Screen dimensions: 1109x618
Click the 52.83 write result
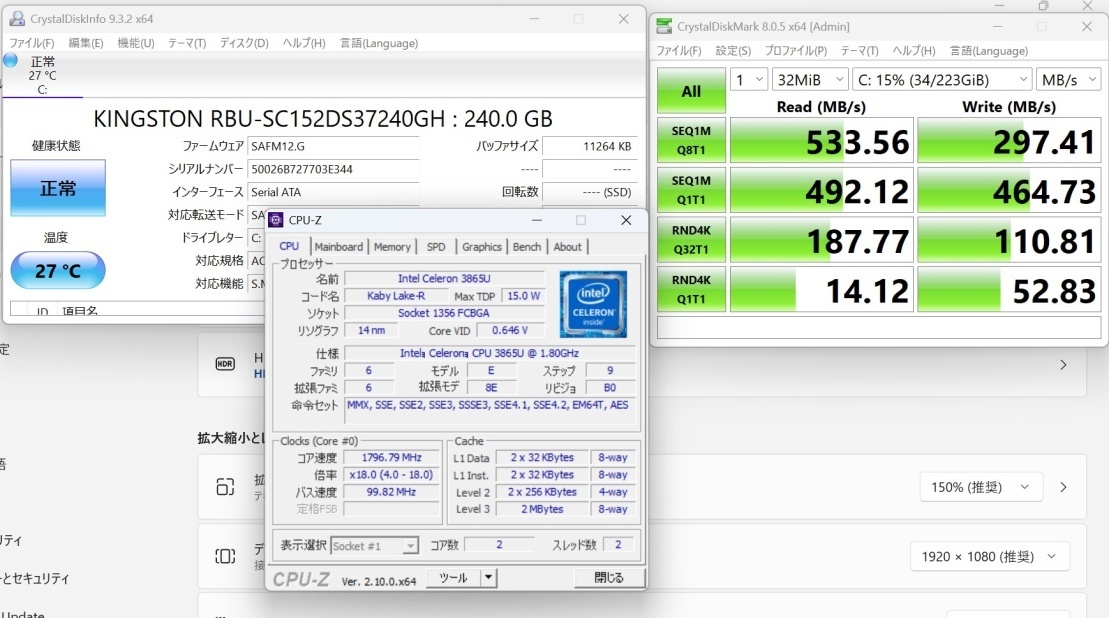[1009, 290]
